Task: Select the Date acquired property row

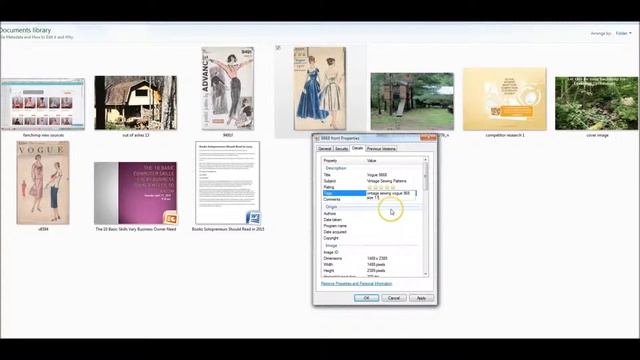Action: (372, 232)
